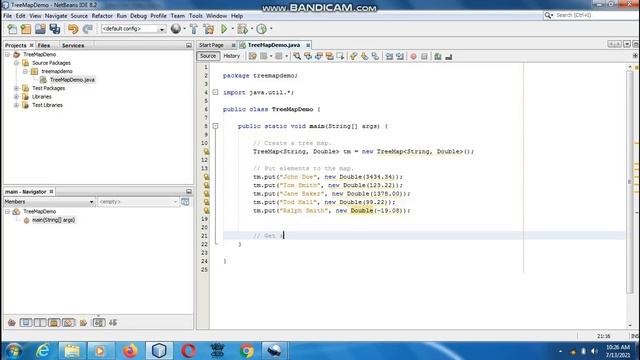Click the Comment icon in editor toolbar
Screen dimensions: 640x360
438,56
